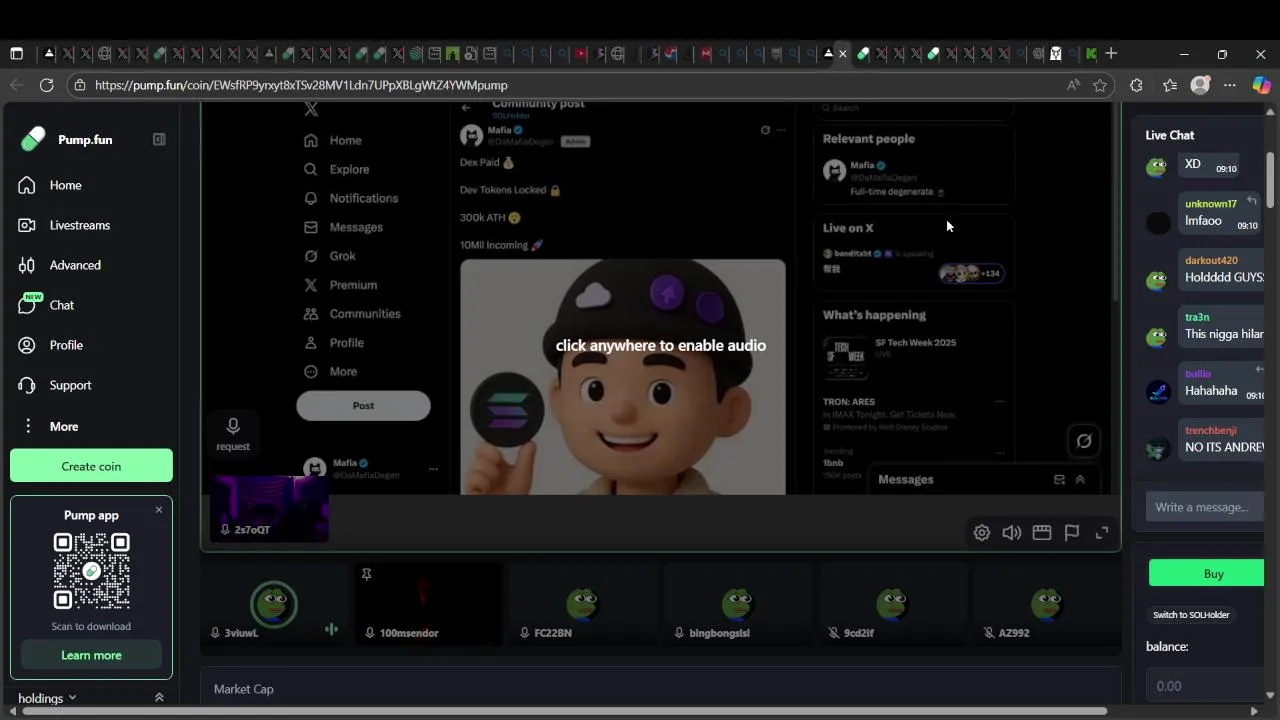Select the bingbongslsl participant tile

tap(737, 605)
